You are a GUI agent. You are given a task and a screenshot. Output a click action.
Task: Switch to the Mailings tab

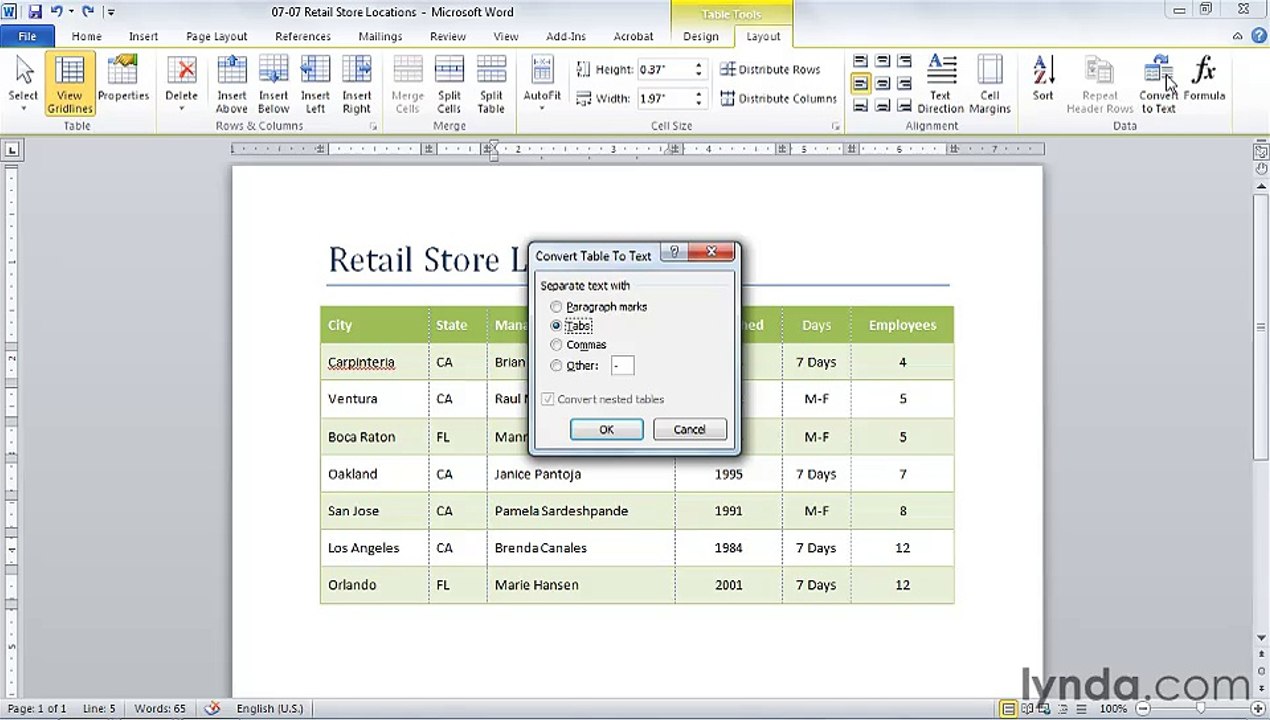tap(380, 36)
